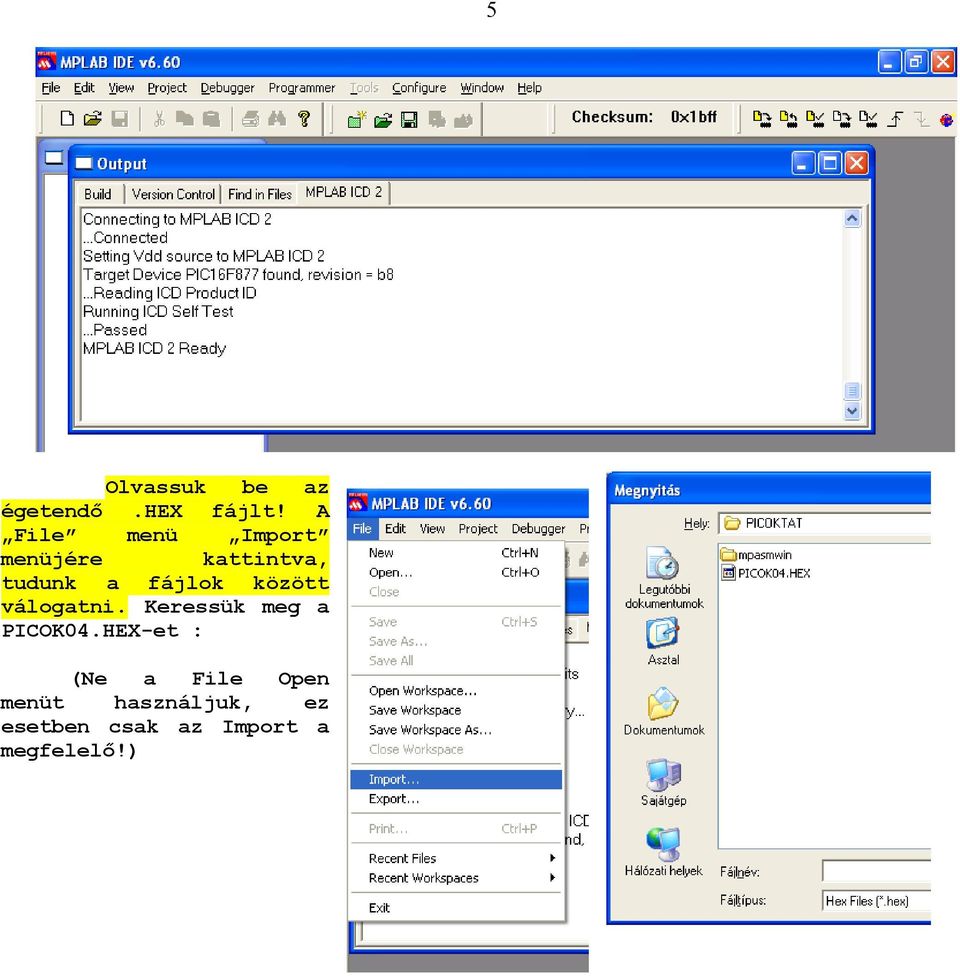Viewport: 960px width, 978px height.
Task: Click the greyed Save File floppy icon
Action: pyautogui.click(x=119, y=118)
